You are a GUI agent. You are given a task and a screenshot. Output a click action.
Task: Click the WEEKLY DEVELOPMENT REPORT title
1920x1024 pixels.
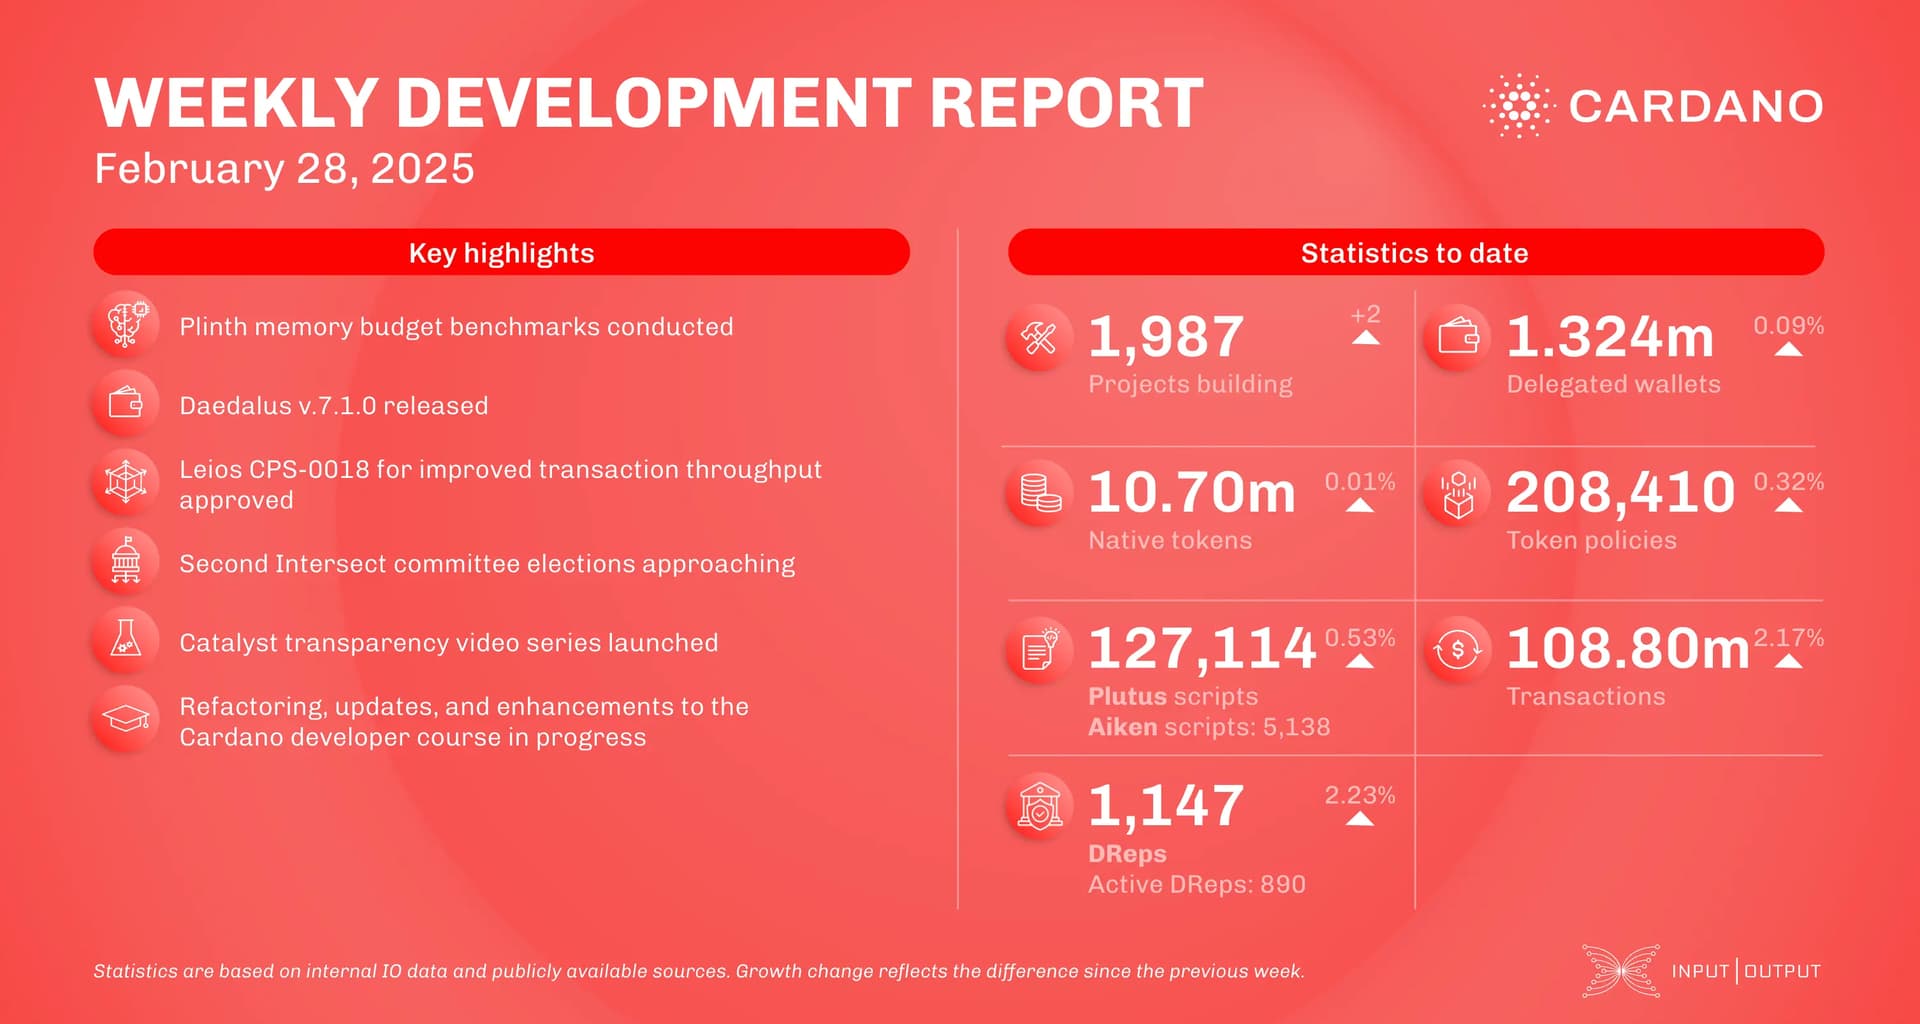649,102
